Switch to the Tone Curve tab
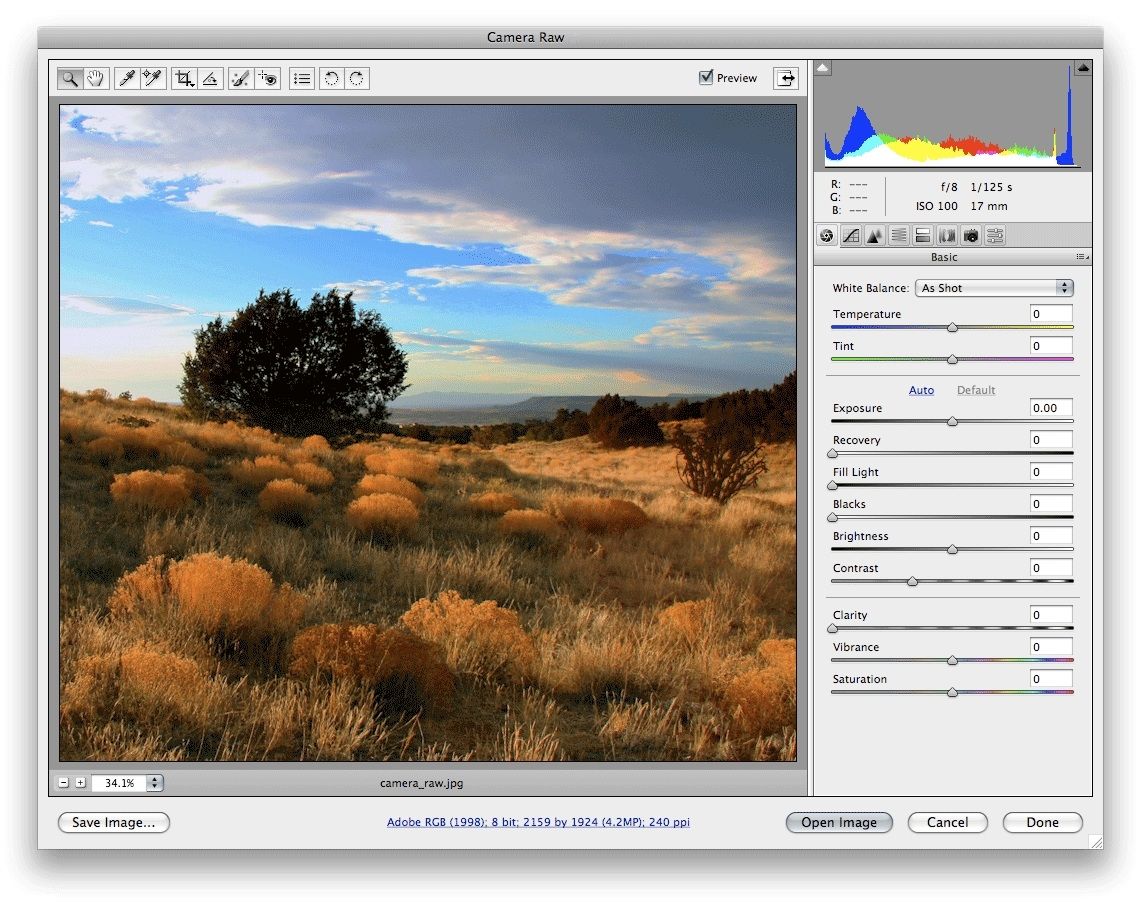 click(851, 236)
